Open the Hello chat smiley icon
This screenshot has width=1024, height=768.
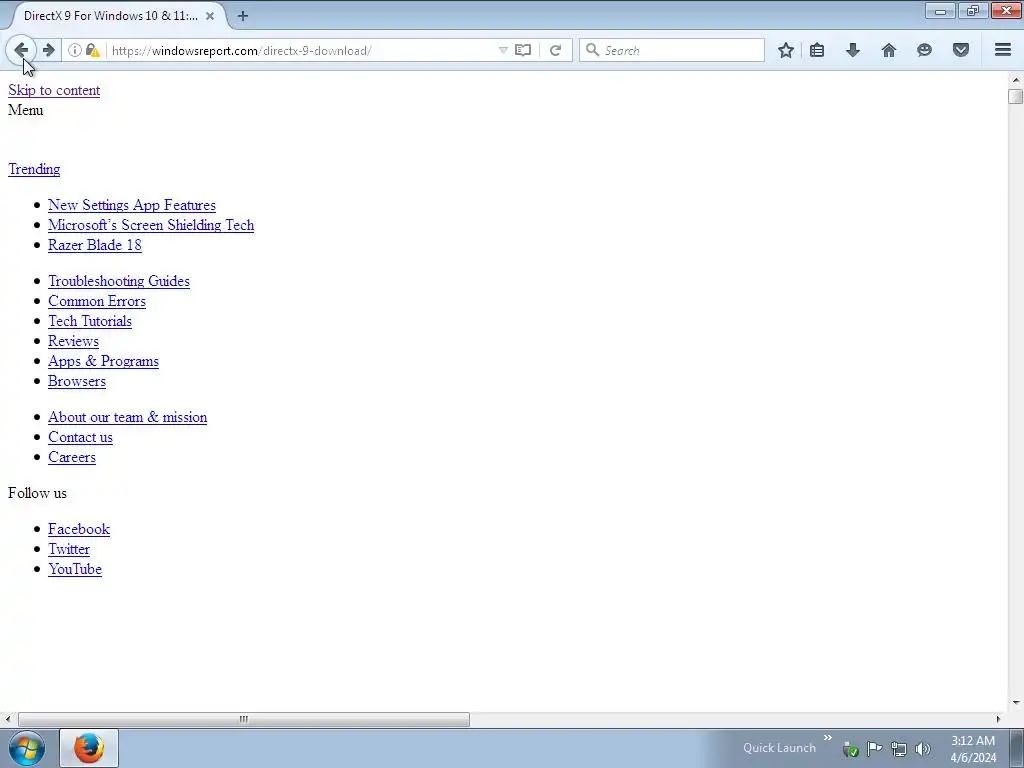924,50
